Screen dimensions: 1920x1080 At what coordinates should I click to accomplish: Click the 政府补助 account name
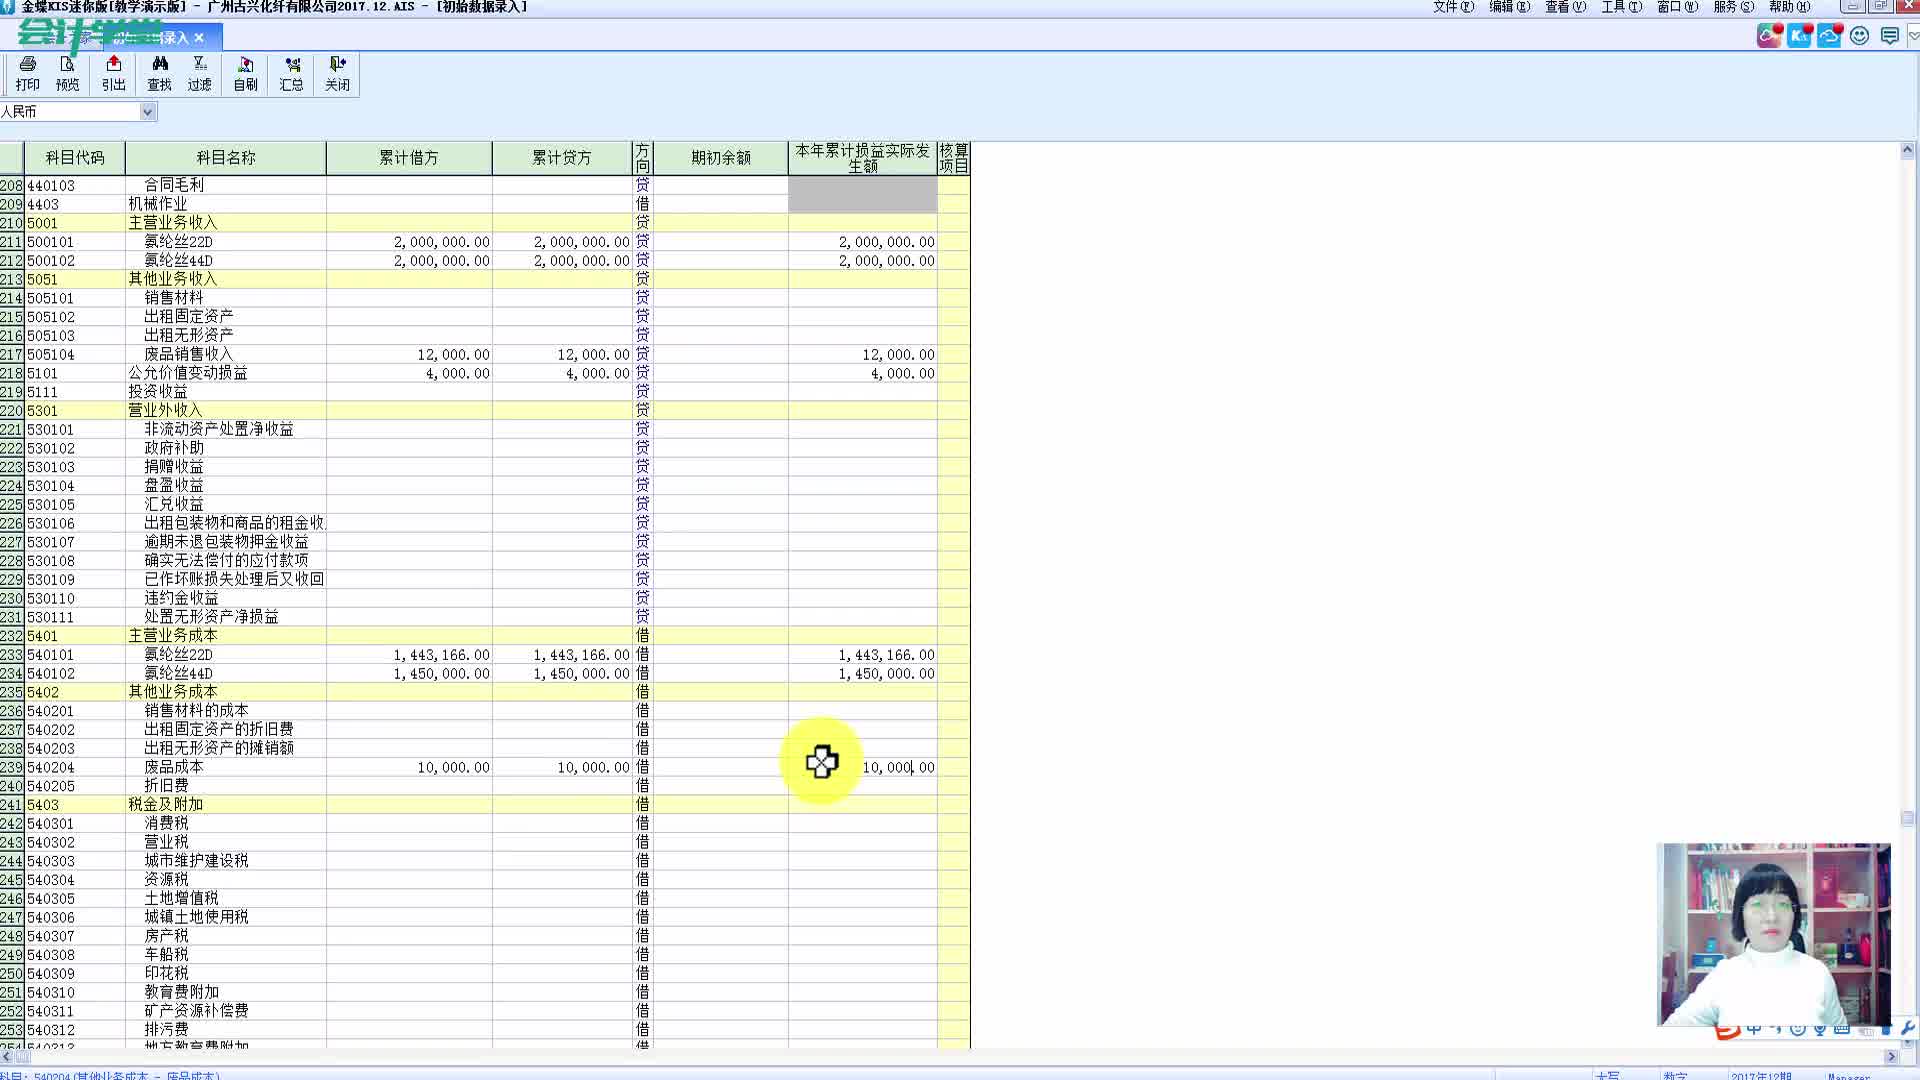coord(174,448)
